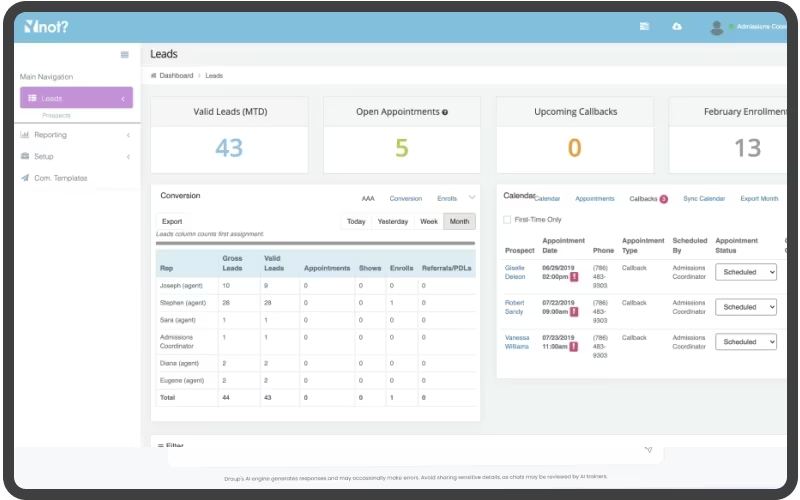Select the Today range button
Viewport: 800px width, 500px height.
356,221
